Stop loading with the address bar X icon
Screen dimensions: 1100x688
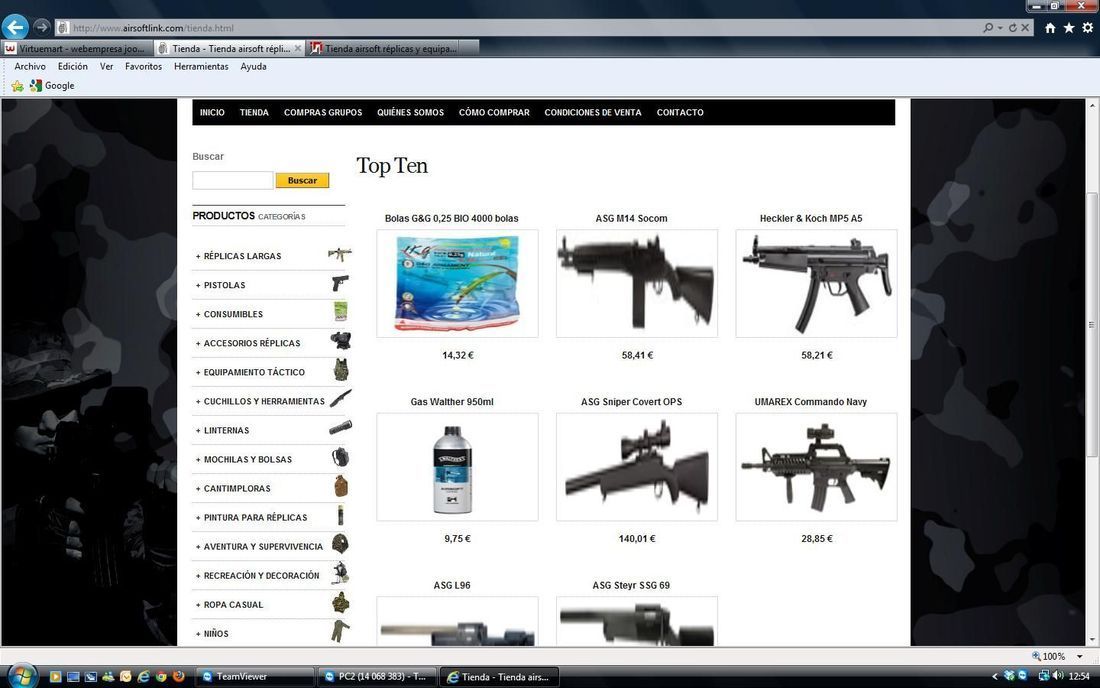point(1025,28)
